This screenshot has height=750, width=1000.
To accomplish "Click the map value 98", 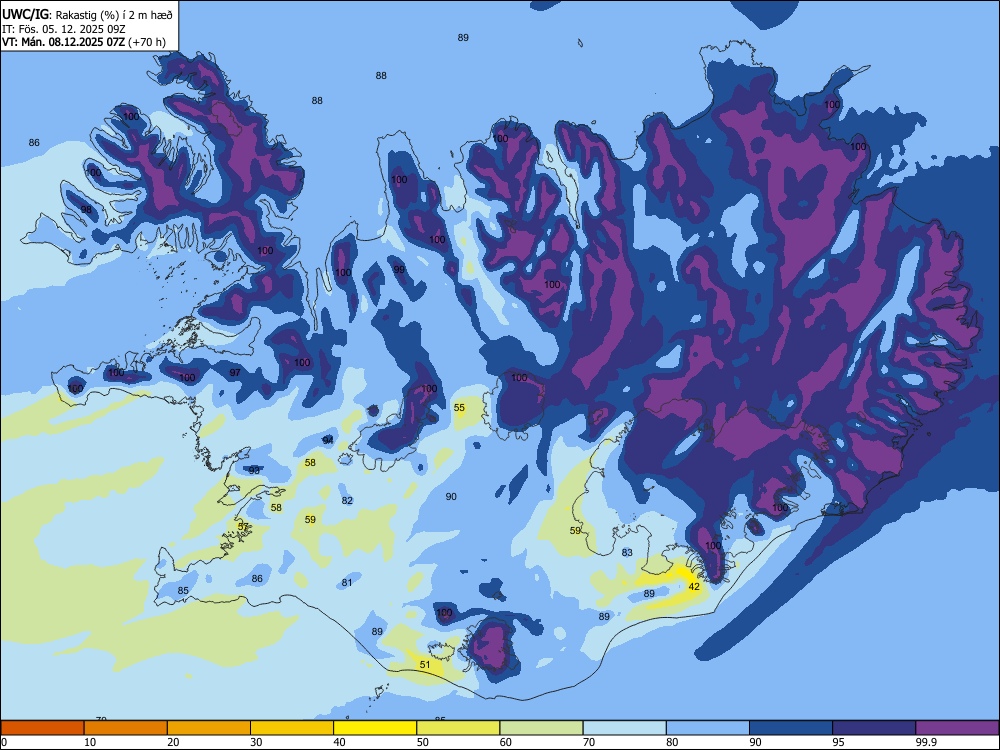I will pyautogui.click(x=86, y=210).
